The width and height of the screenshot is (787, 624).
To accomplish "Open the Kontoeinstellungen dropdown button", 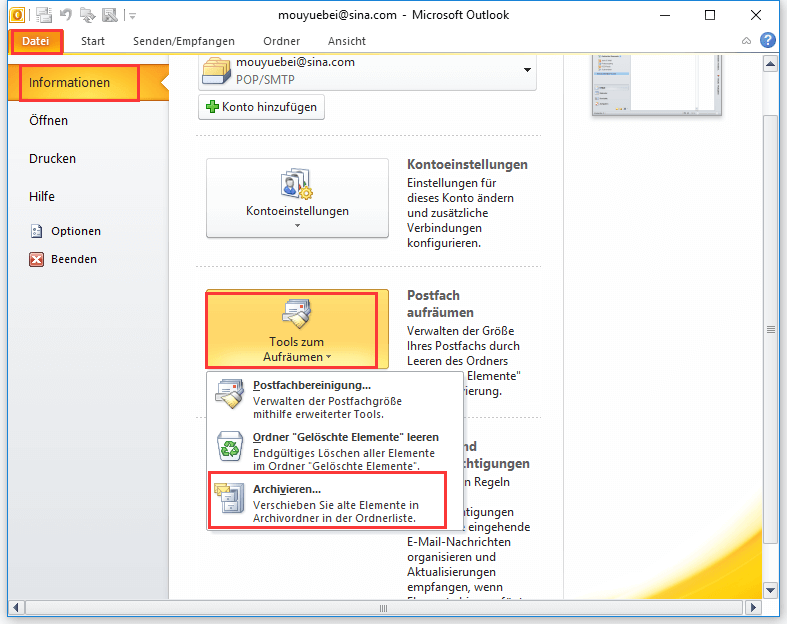I will [297, 198].
